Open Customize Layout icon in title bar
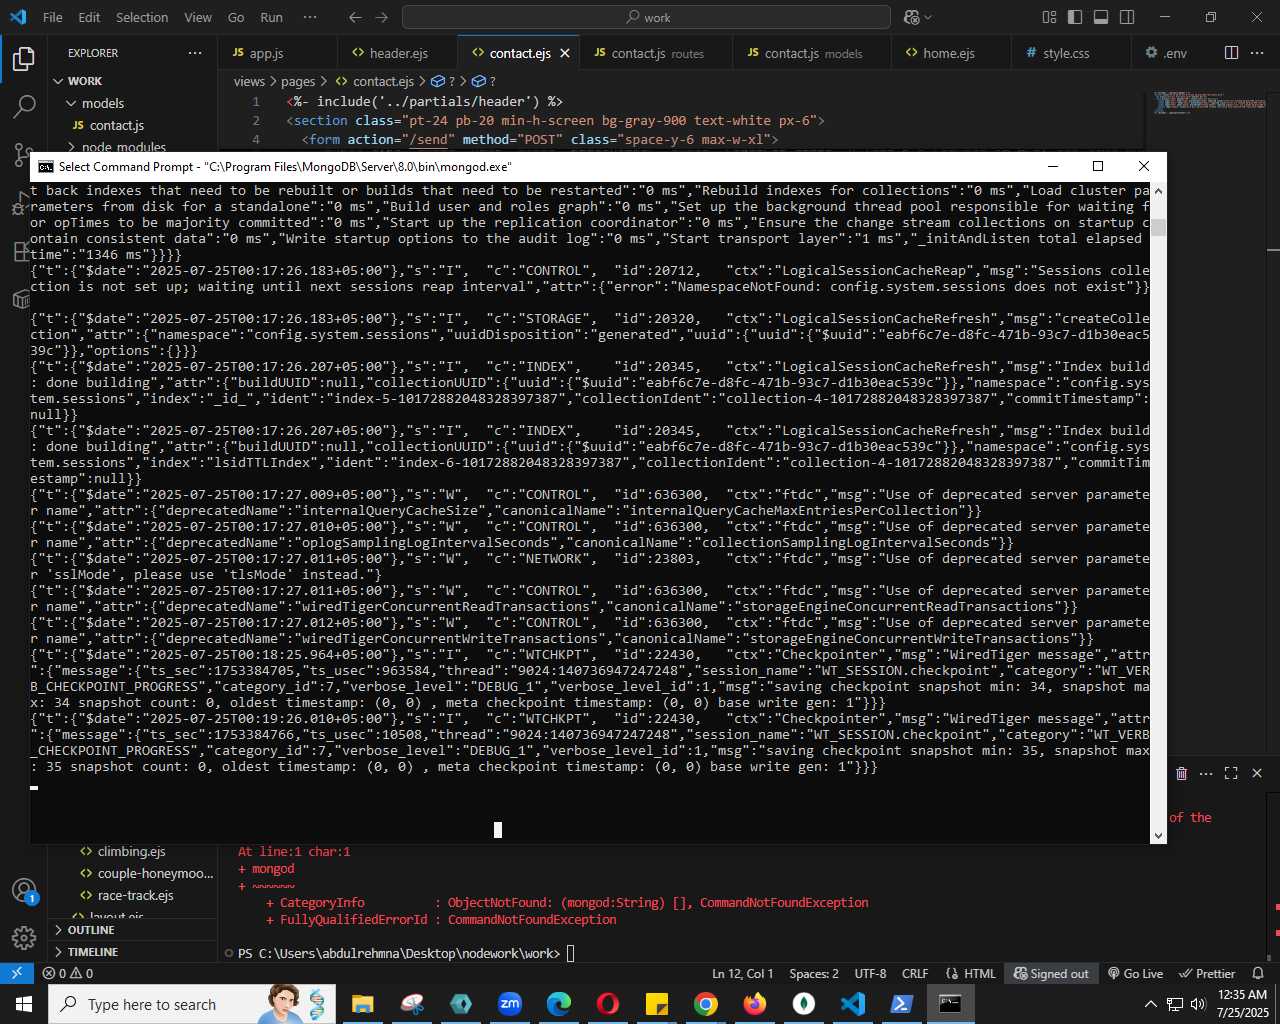Image resolution: width=1280 pixels, height=1024 pixels. (x=1049, y=17)
